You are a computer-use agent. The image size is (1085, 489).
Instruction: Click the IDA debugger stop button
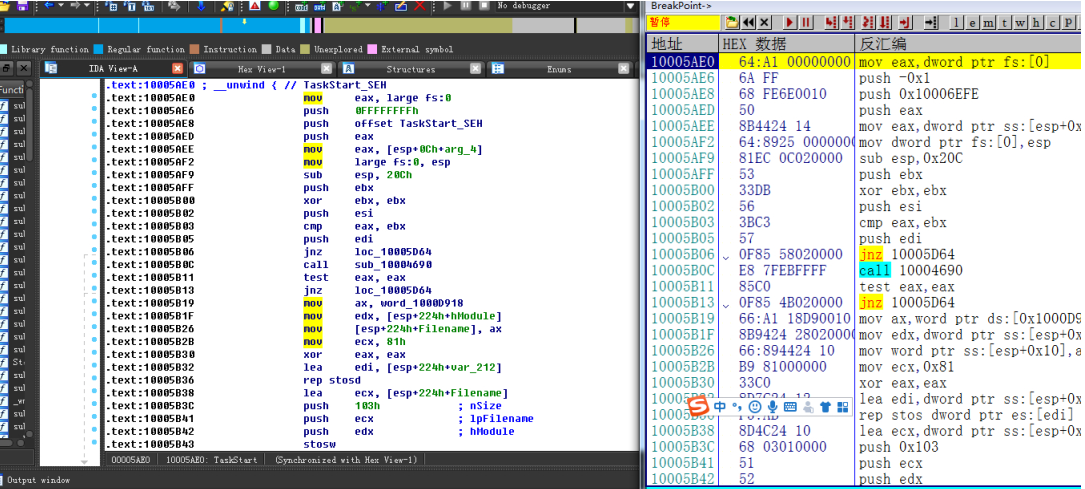tap(482, 6)
